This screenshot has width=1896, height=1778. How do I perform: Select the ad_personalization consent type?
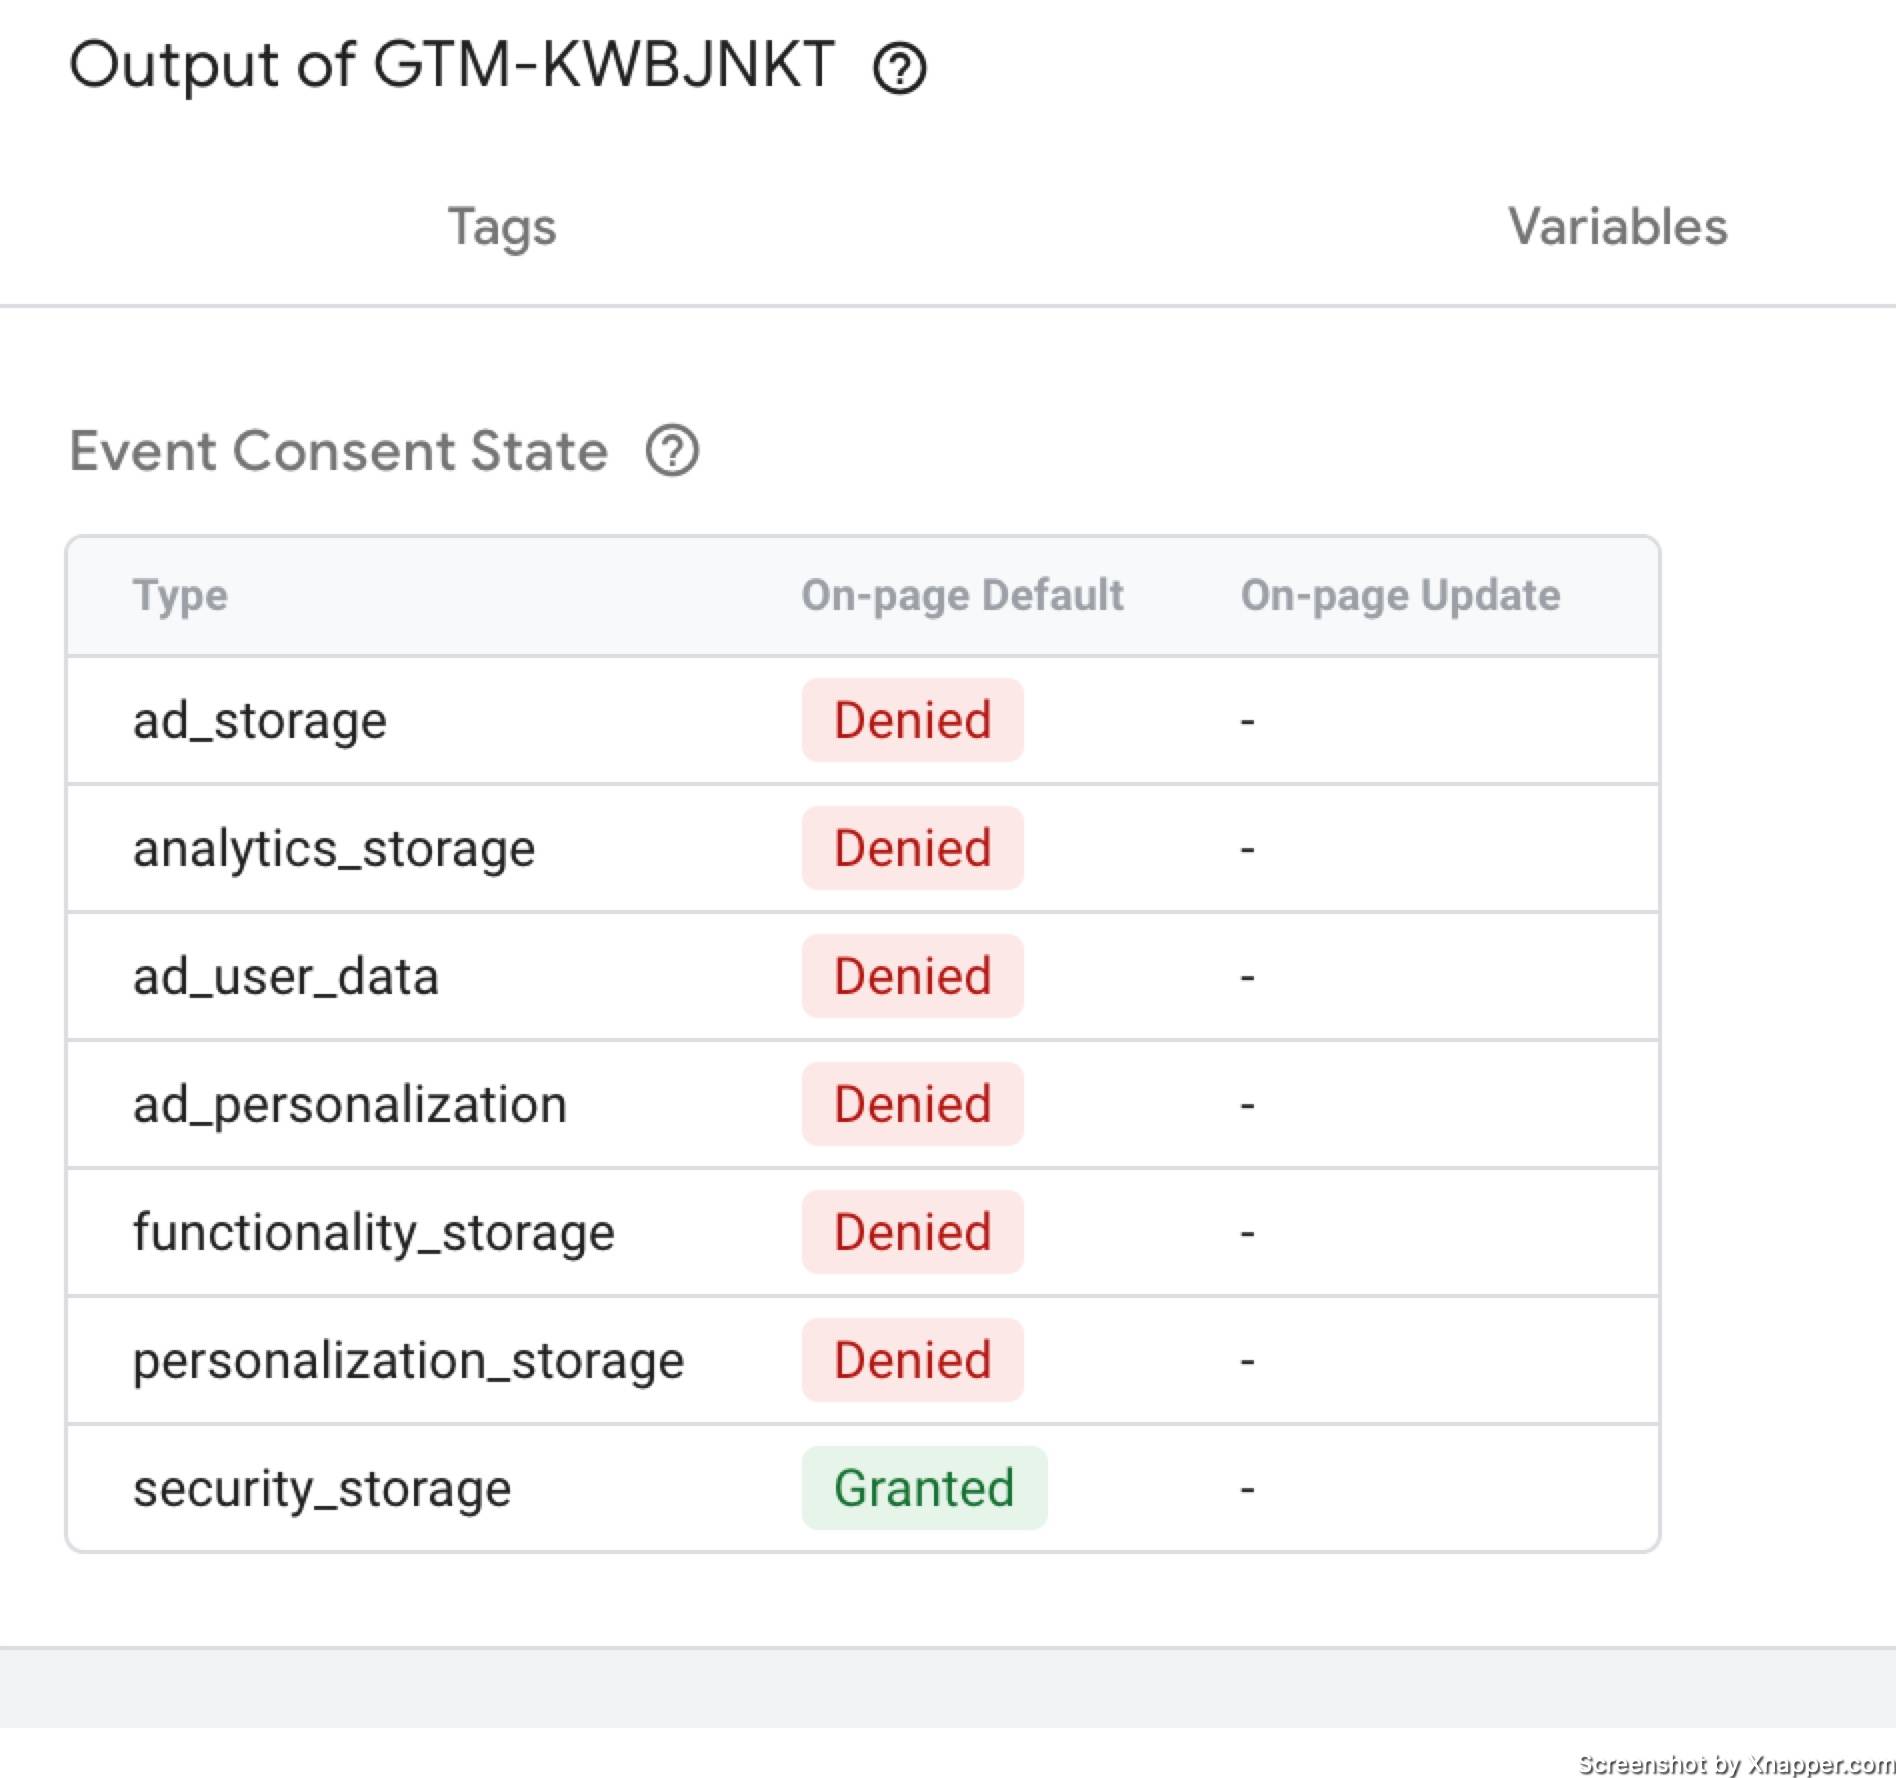(350, 1105)
